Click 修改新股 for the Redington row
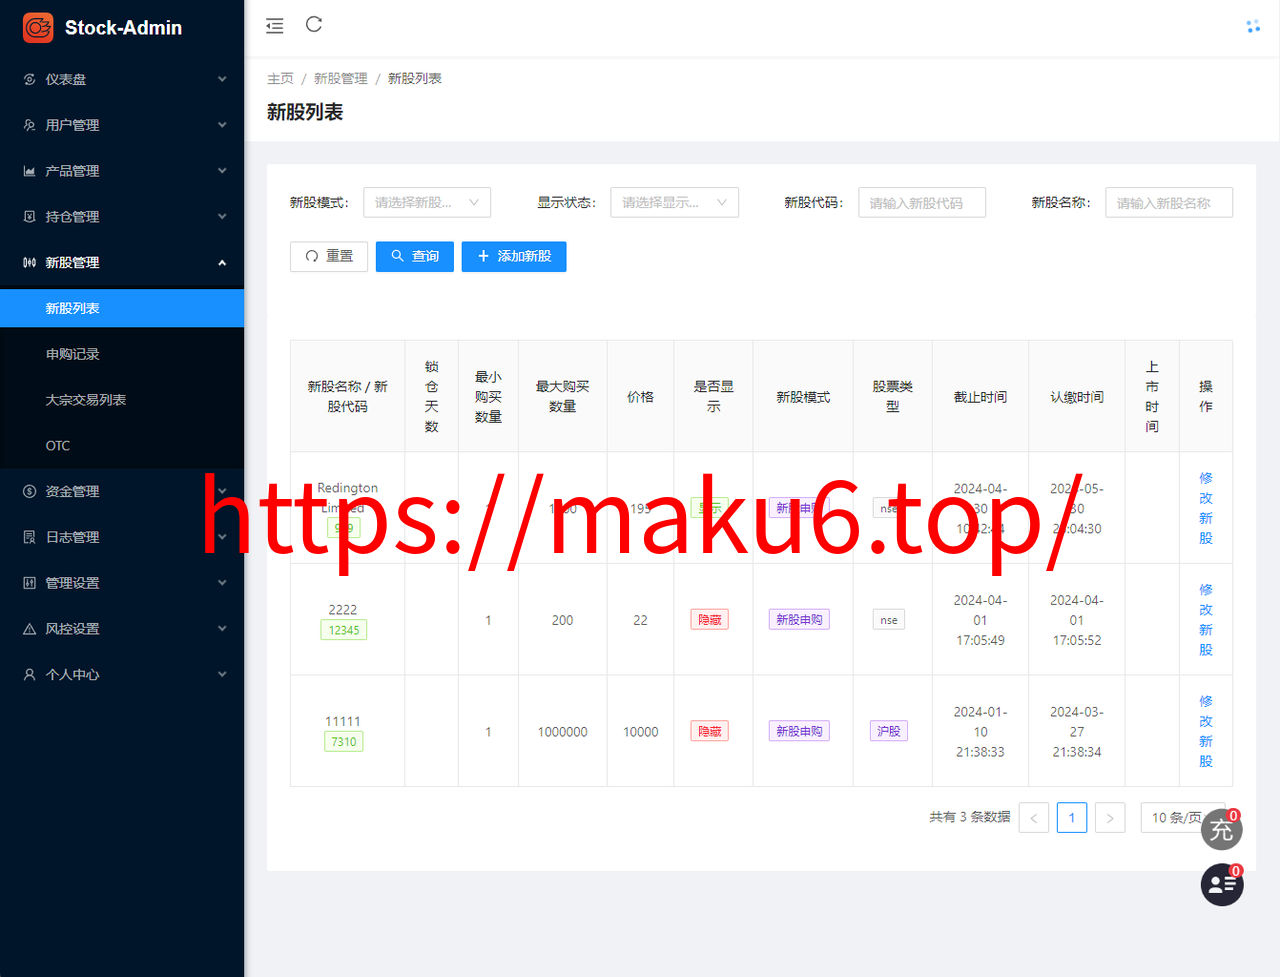This screenshot has height=977, width=1280. tap(1206, 508)
